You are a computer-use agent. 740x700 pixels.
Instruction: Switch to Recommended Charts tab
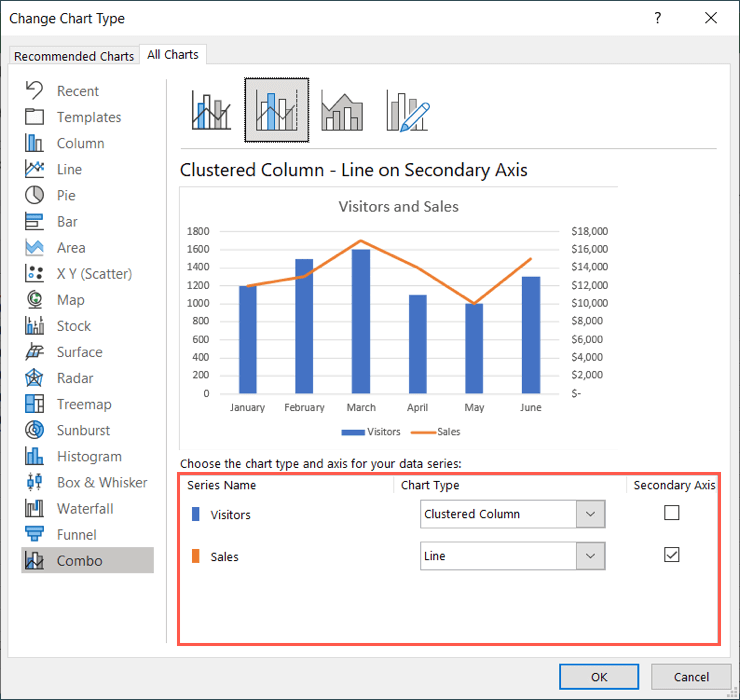click(x=74, y=56)
